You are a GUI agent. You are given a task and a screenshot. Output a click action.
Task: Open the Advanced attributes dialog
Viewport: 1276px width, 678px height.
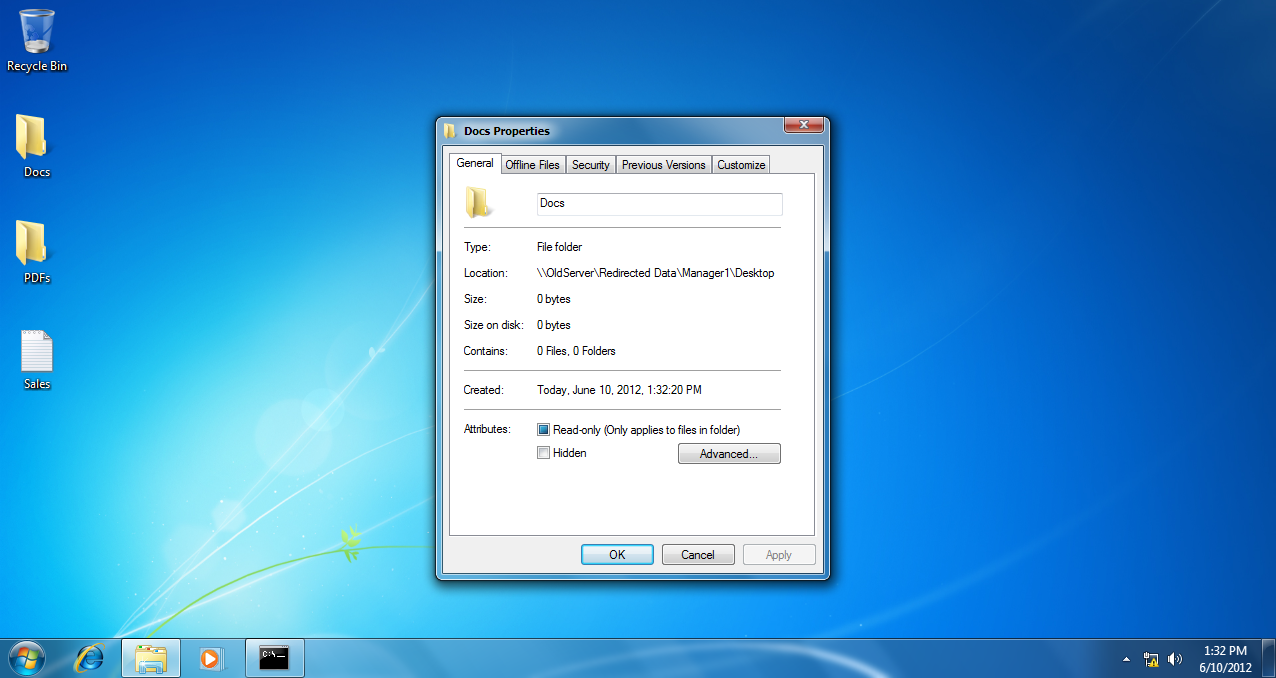tap(729, 453)
